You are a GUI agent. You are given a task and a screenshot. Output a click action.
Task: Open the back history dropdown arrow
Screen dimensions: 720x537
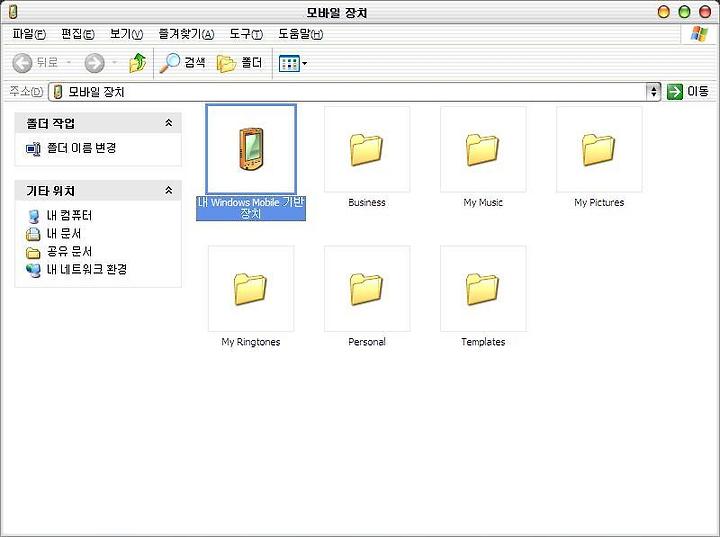coord(69,62)
